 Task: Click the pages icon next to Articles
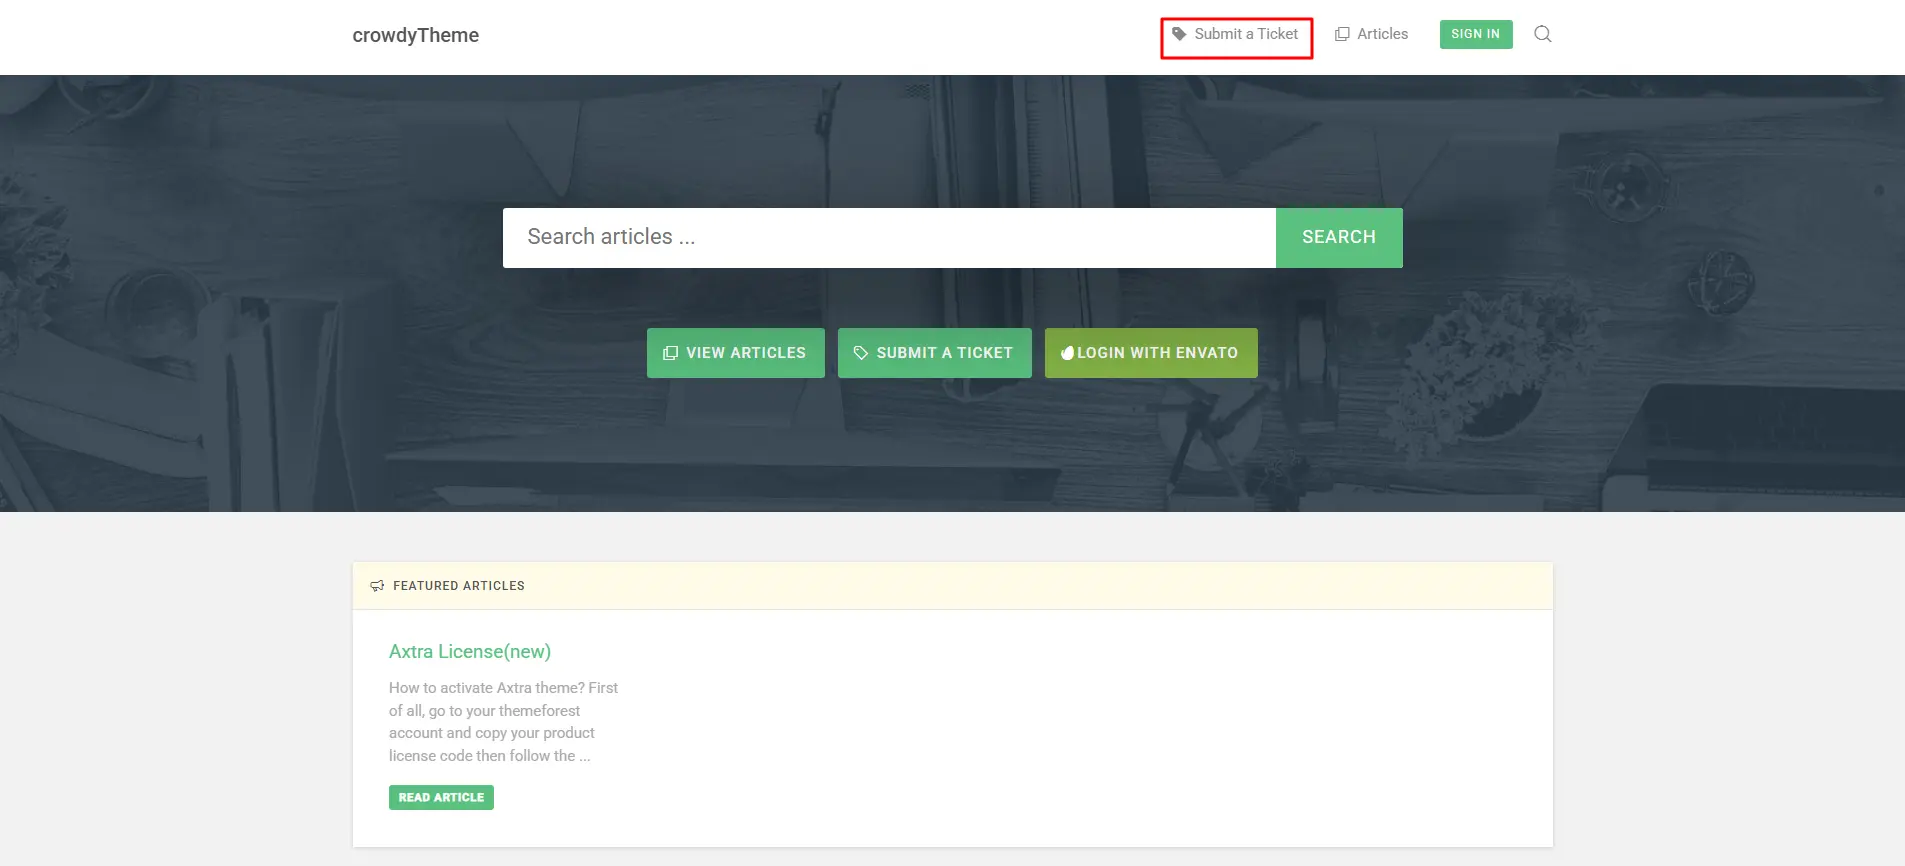(x=1342, y=34)
